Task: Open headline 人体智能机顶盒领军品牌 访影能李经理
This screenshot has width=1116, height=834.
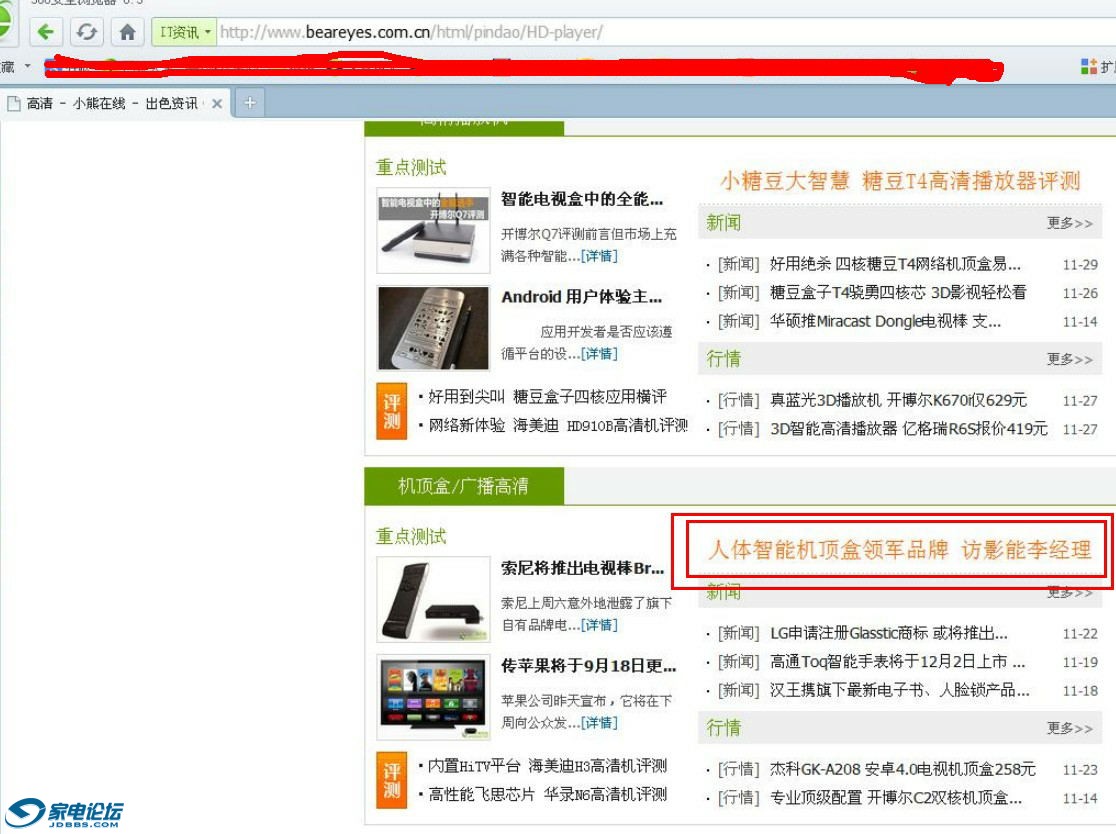Action: [x=899, y=550]
